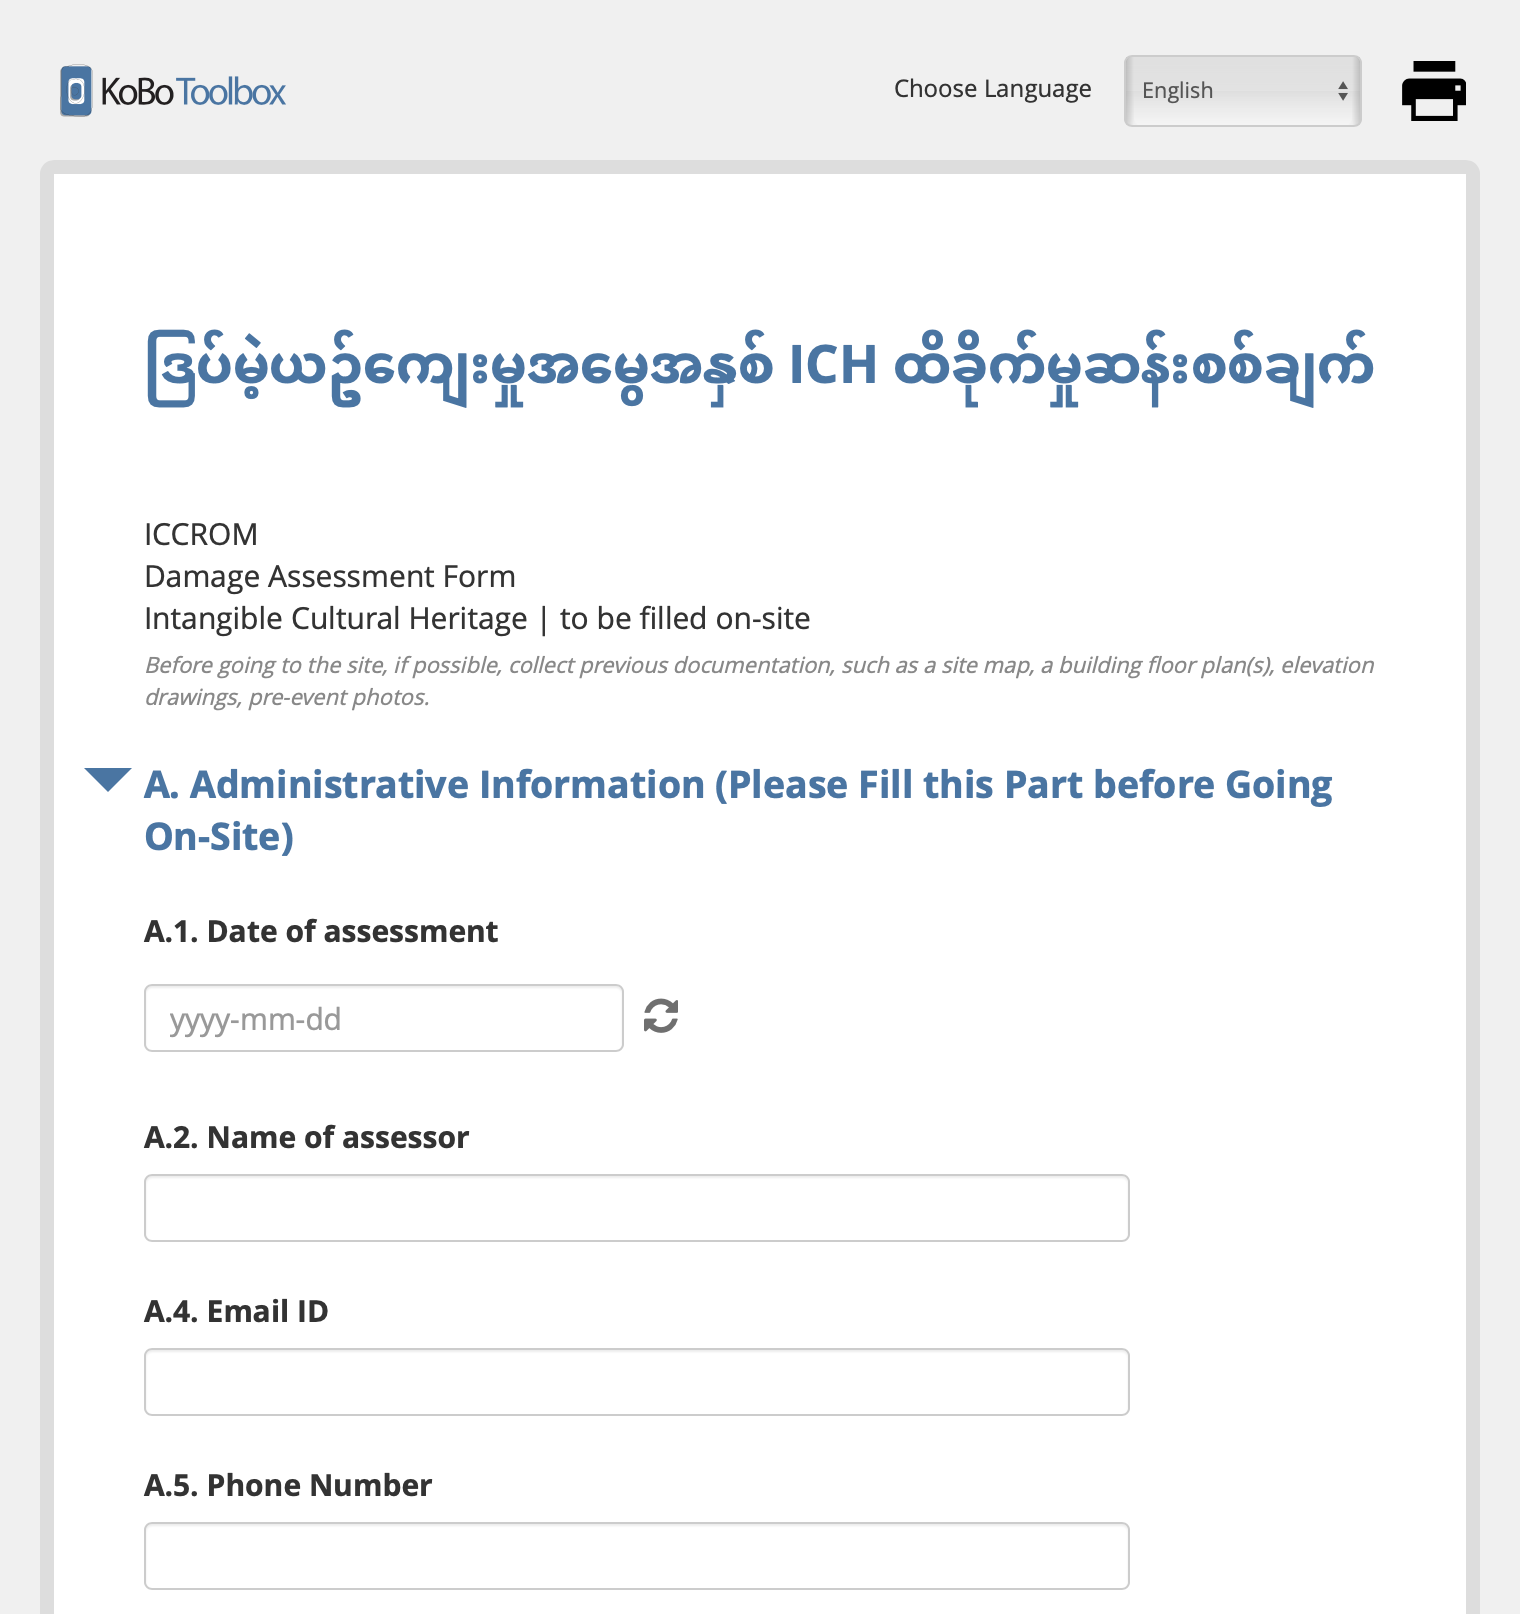The height and width of the screenshot is (1614, 1520).
Task: Click the A.2 Name of assessor label
Action: [x=306, y=1137]
